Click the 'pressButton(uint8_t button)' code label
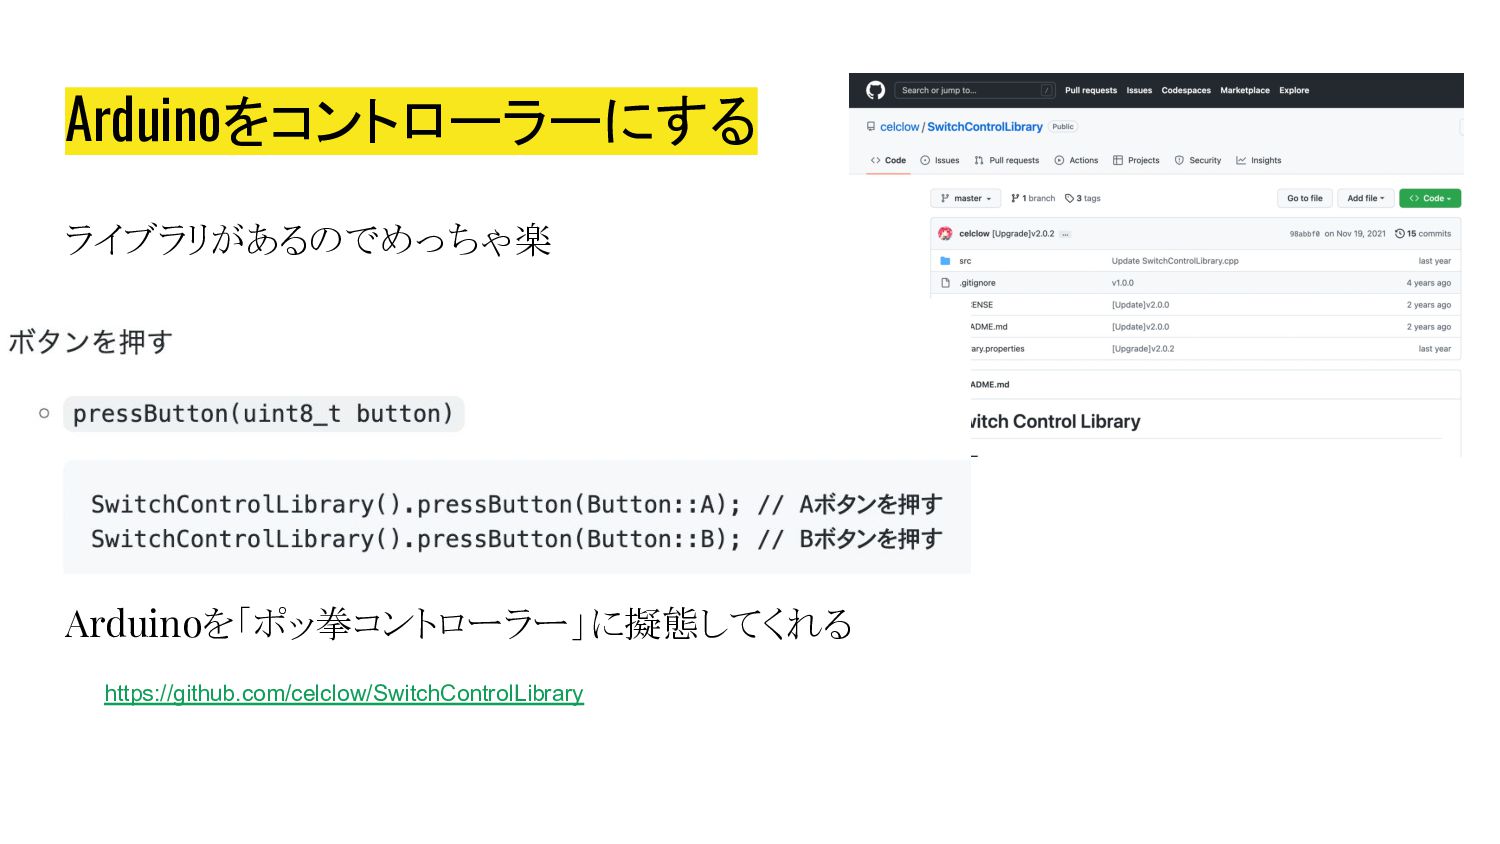 263,413
